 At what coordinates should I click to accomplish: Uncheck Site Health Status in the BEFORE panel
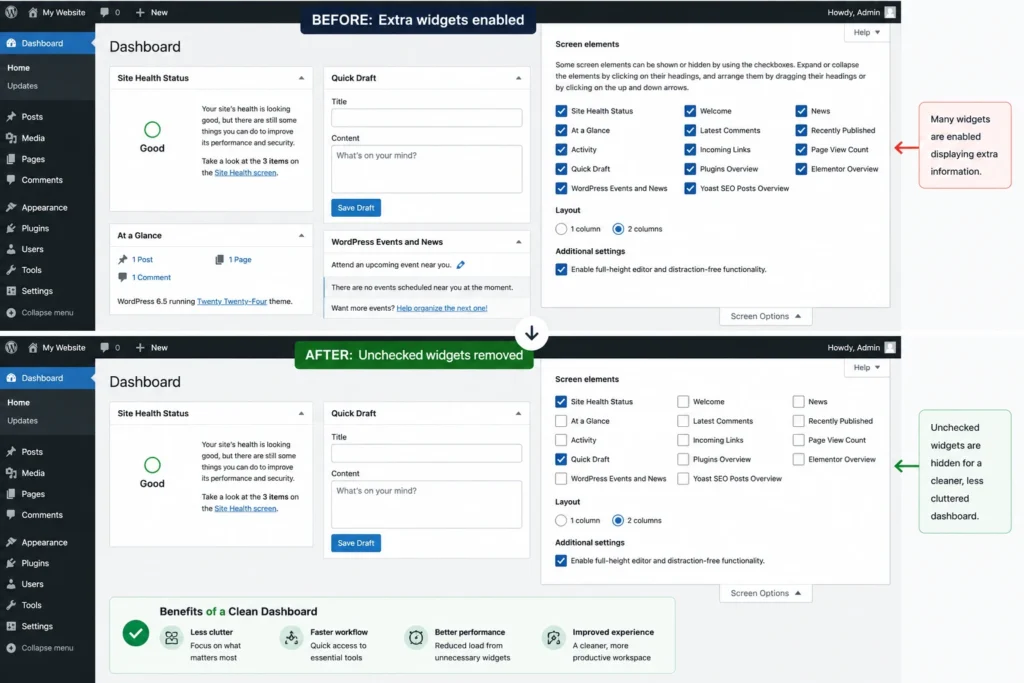(561, 111)
